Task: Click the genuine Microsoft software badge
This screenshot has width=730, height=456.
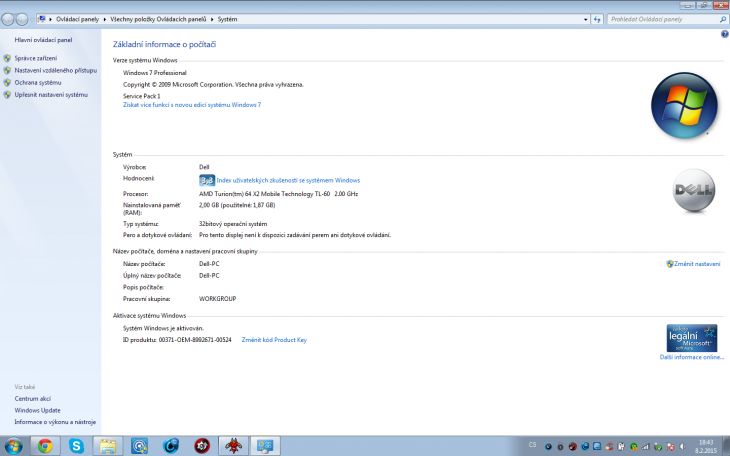Action: coord(691,338)
